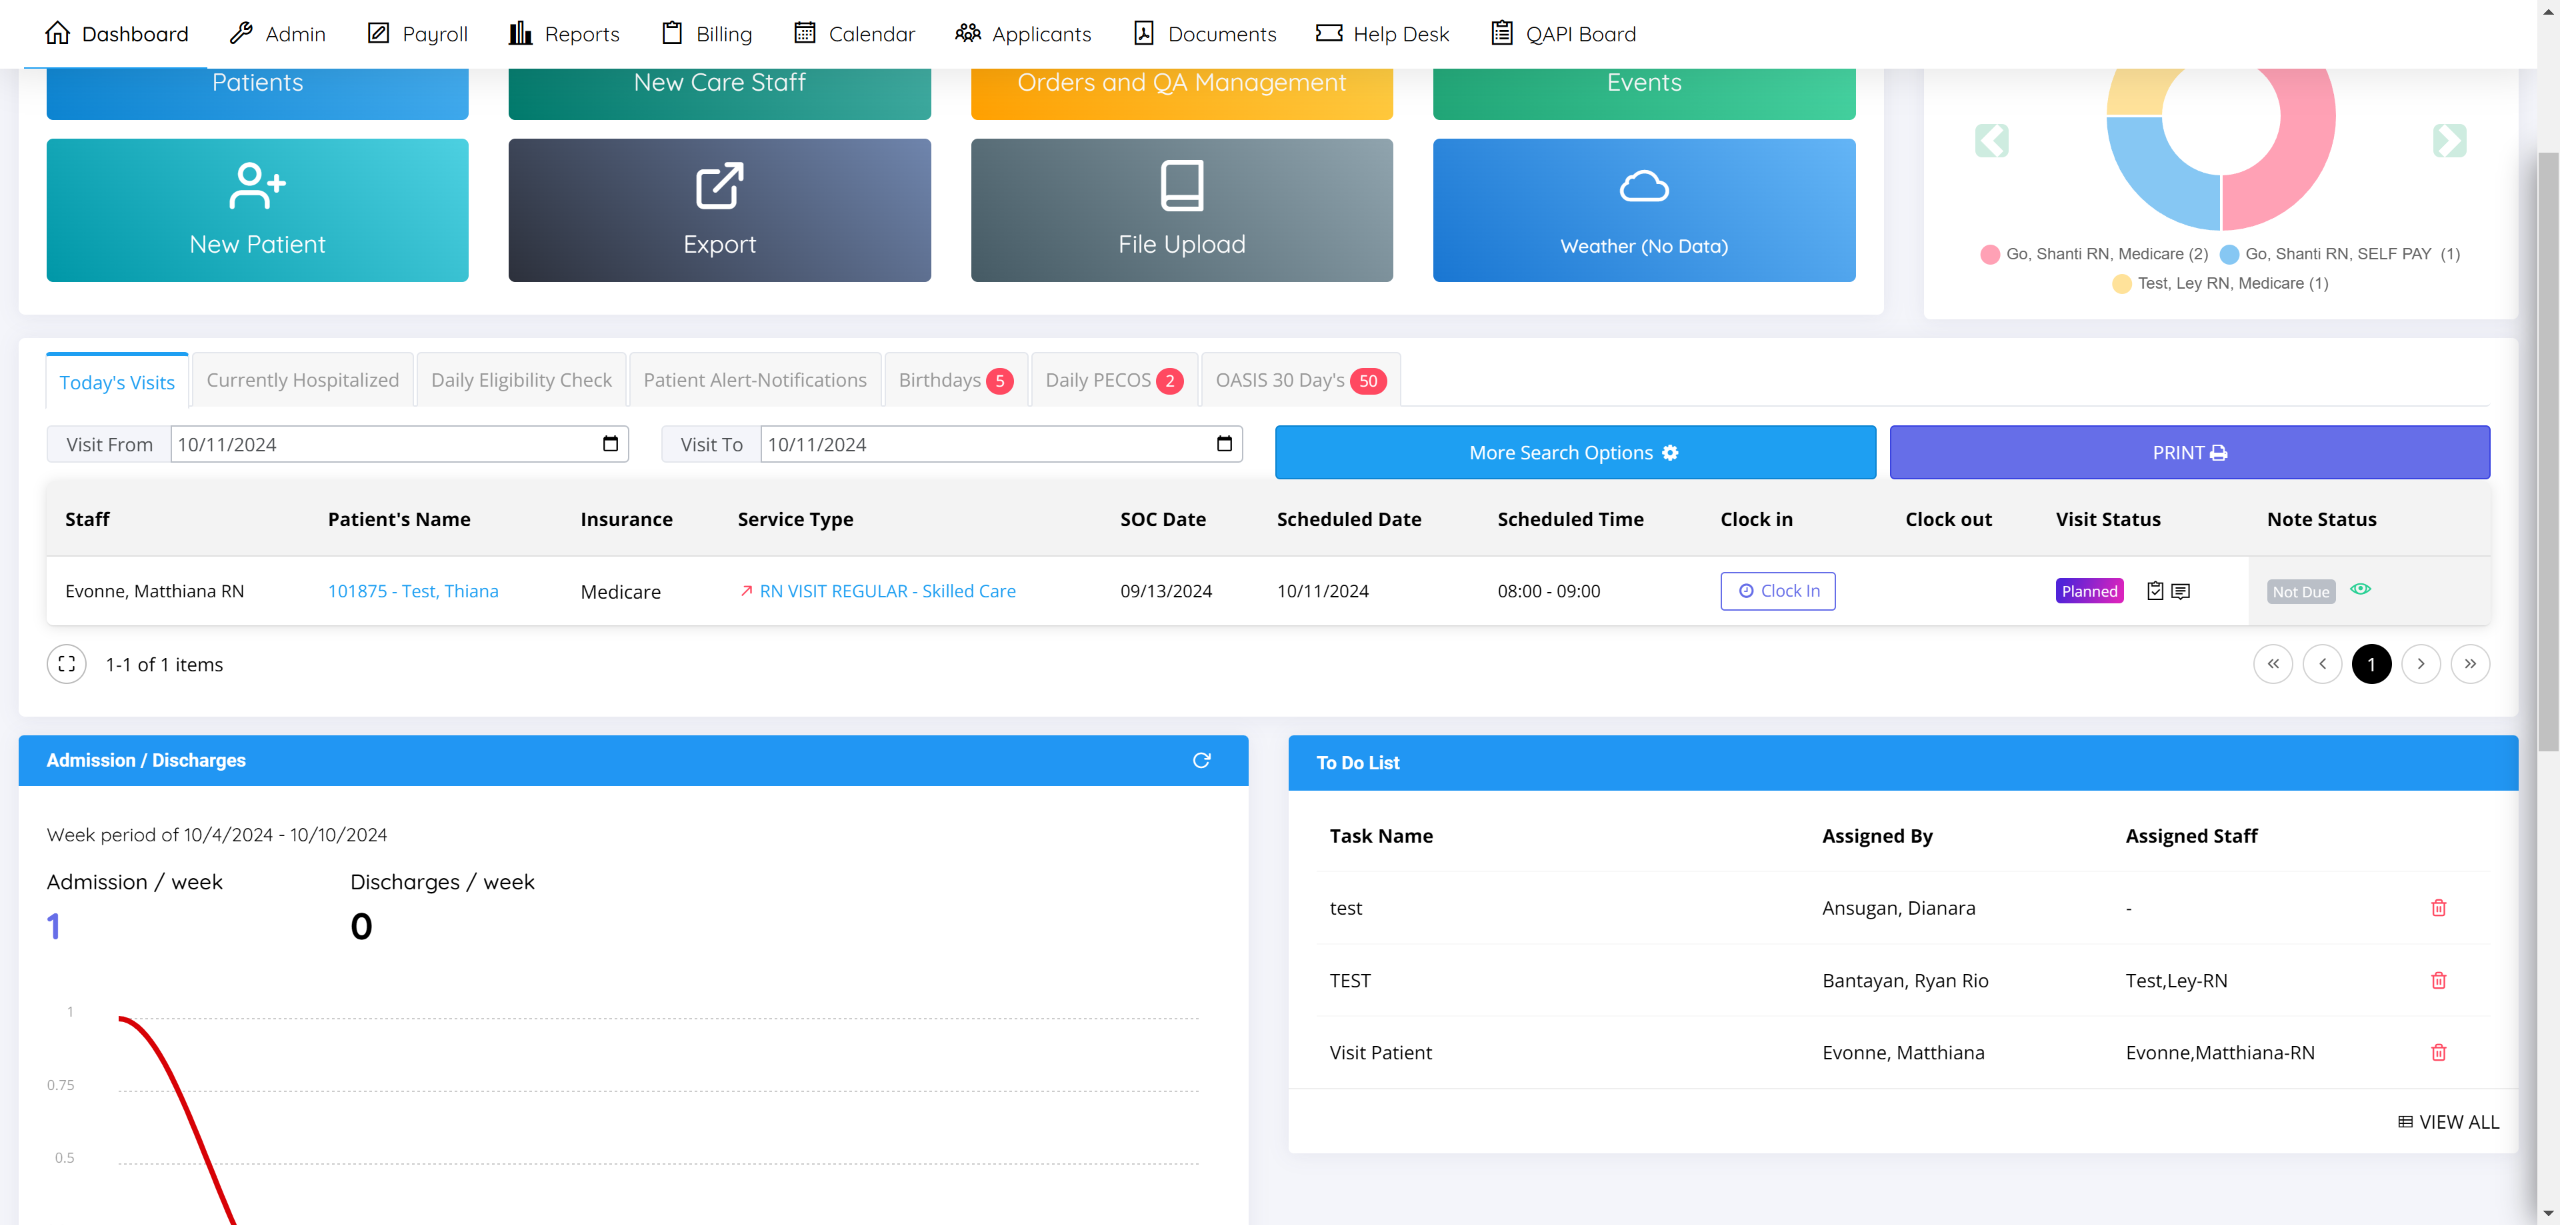Open the visit note clipboard icon
Viewport: 2560px width, 1225px height.
point(2155,591)
